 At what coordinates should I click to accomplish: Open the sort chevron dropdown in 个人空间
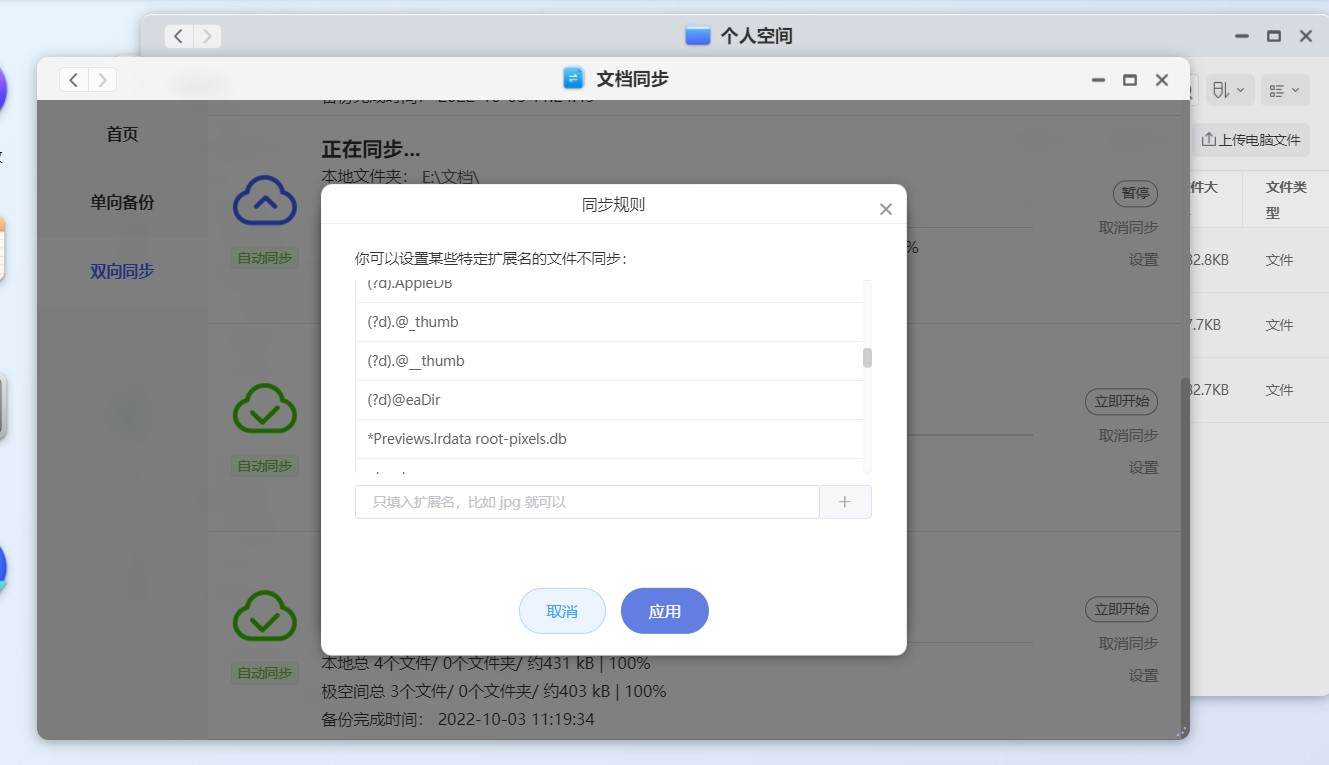point(1243,89)
